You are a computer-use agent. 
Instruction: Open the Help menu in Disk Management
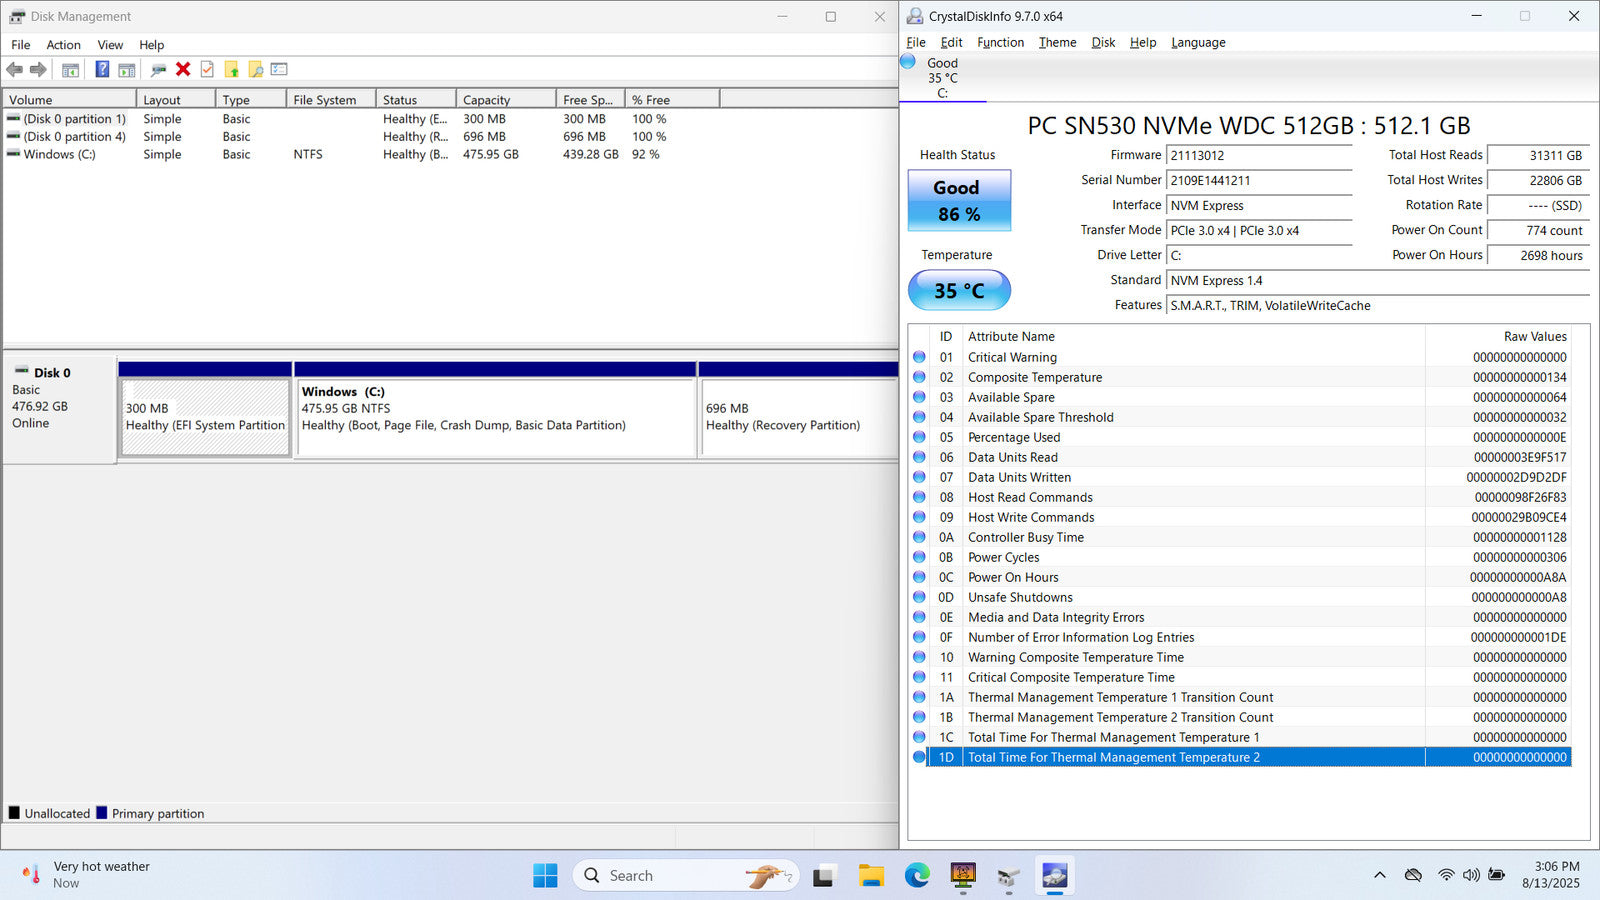152,45
